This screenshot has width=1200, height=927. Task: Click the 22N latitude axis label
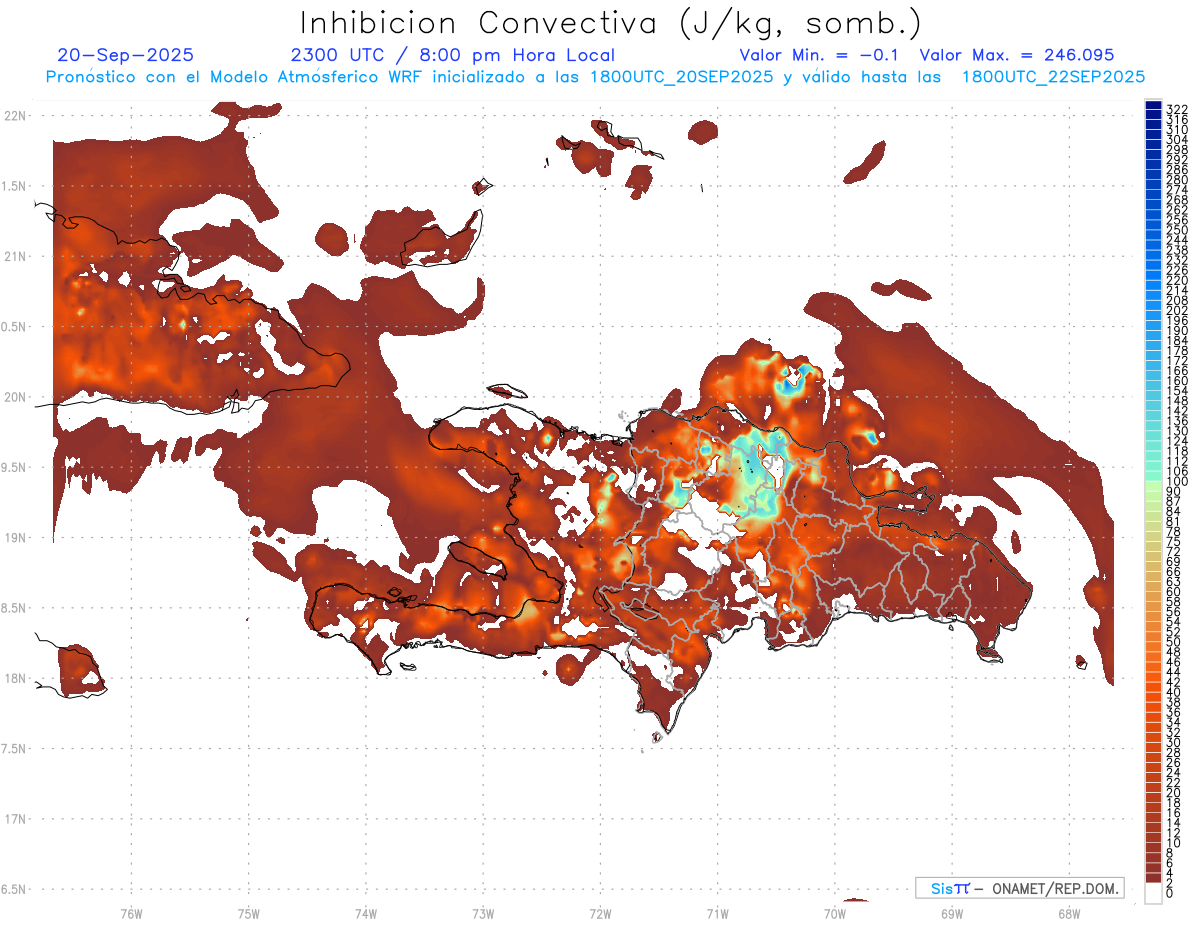coord(15,116)
